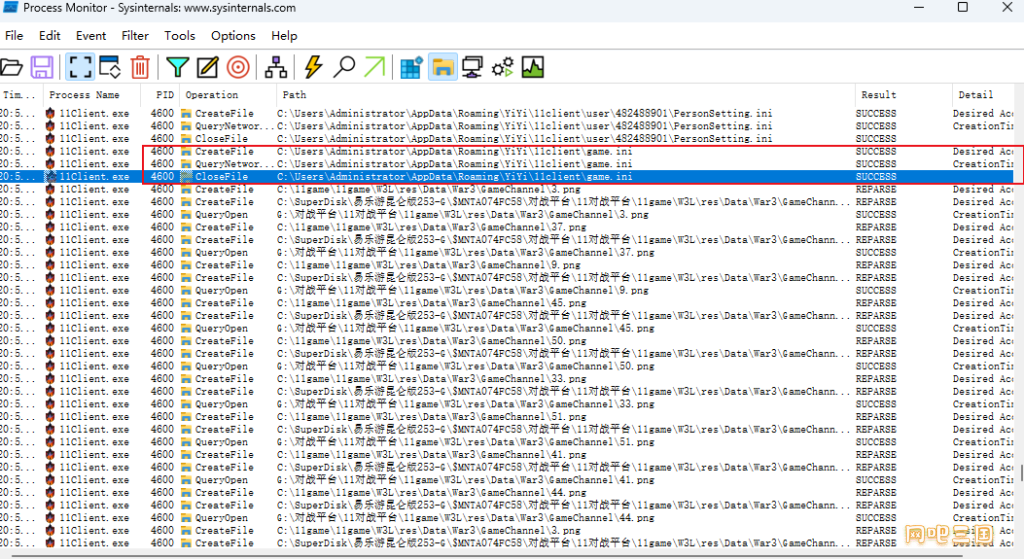The height and width of the screenshot is (559, 1024).
Task: Select the CreateFile row for game.ini
Action: [x=507, y=152]
